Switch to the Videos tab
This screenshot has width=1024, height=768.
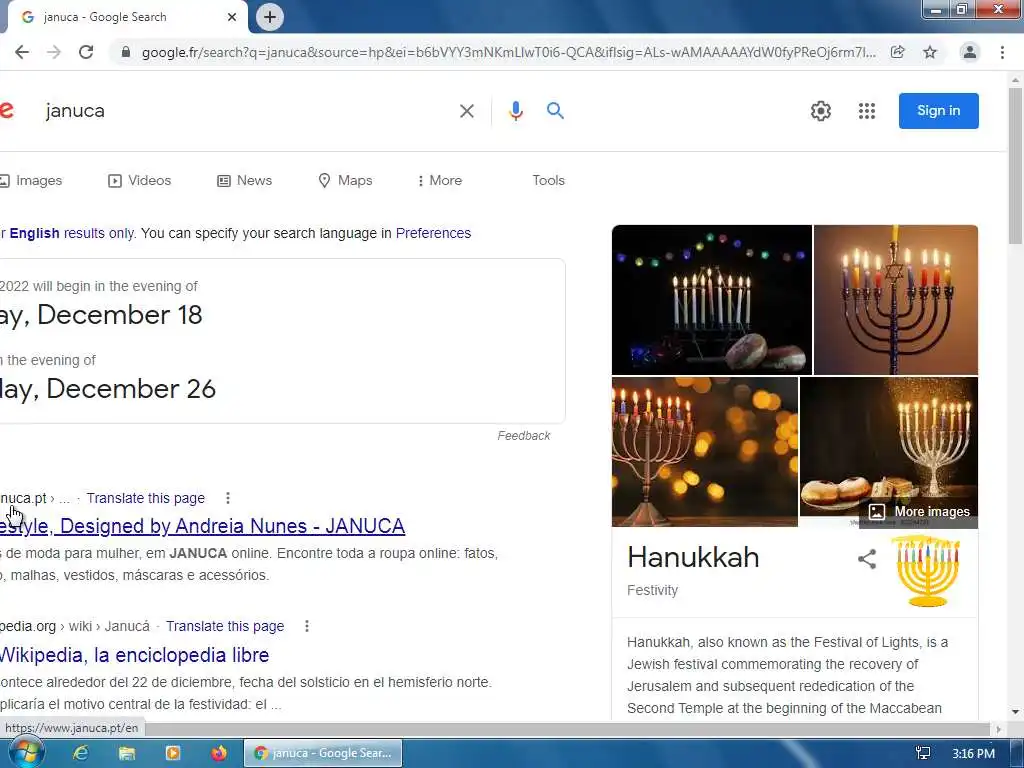(x=139, y=180)
